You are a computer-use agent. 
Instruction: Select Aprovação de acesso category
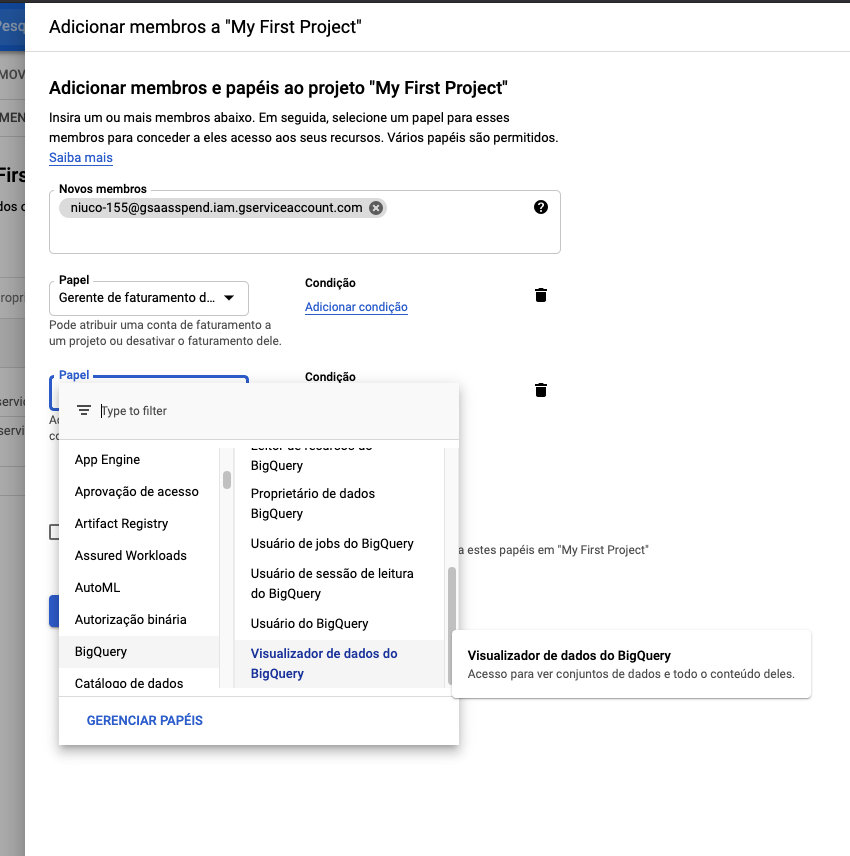pyautogui.click(x=139, y=492)
